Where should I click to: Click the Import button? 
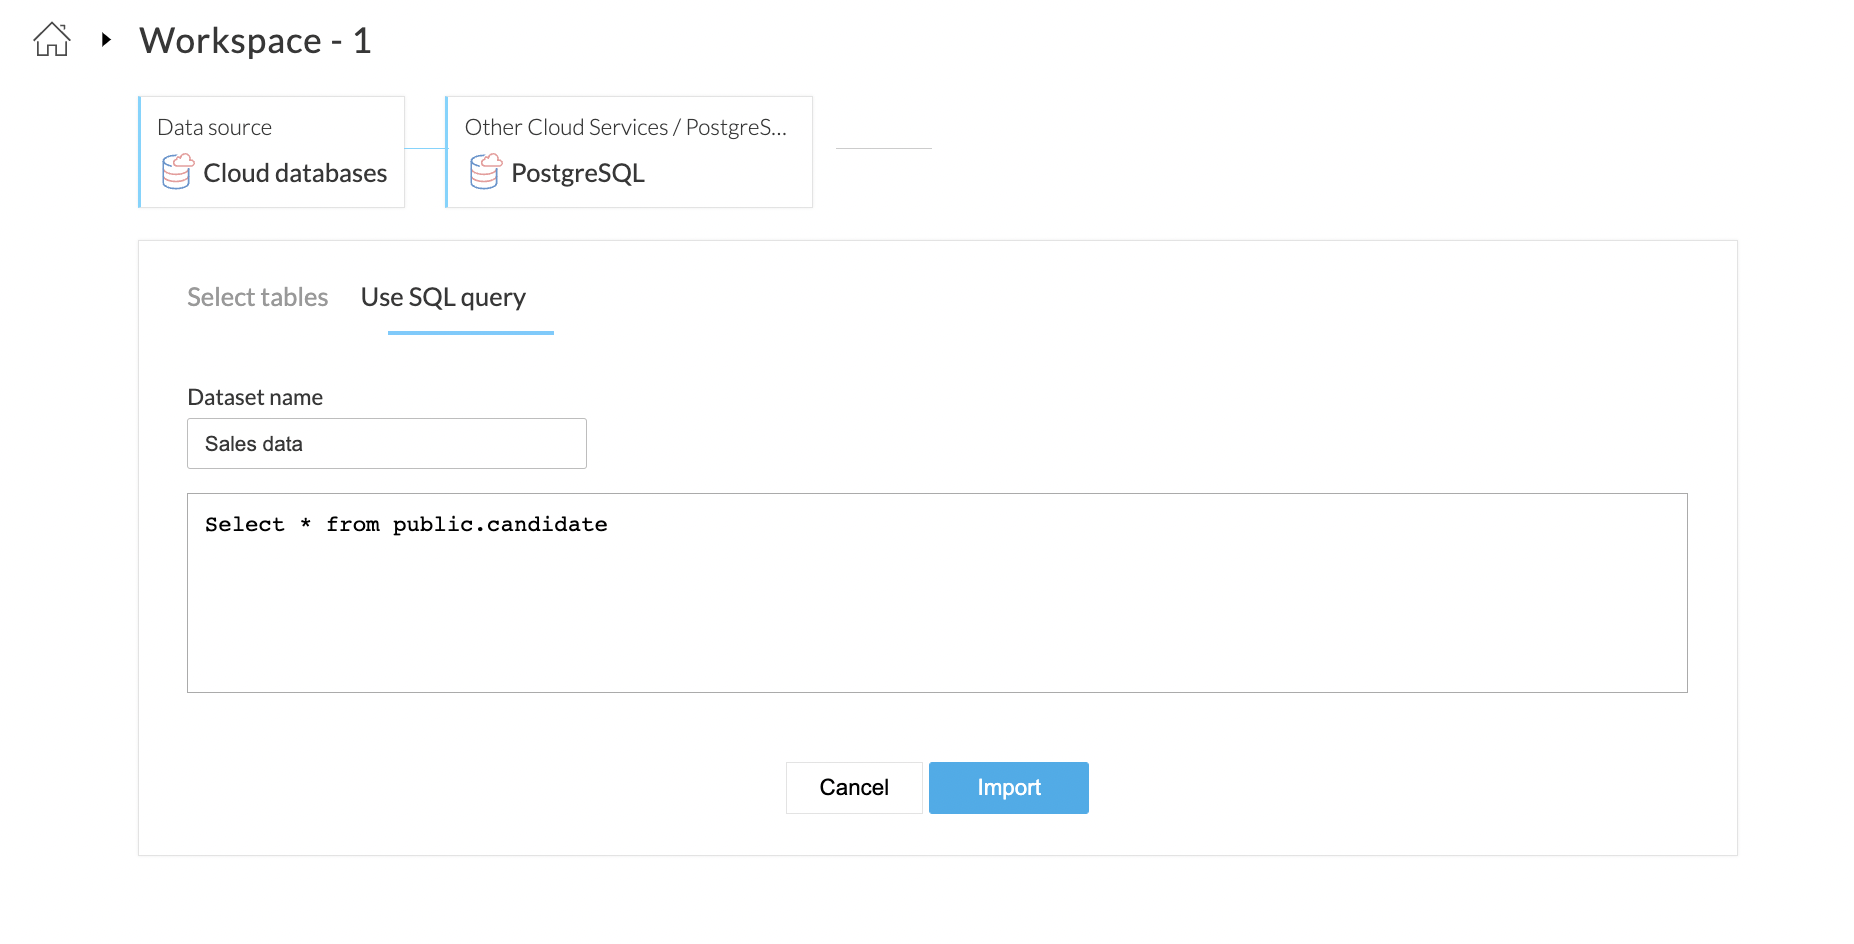(x=1009, y=788)
